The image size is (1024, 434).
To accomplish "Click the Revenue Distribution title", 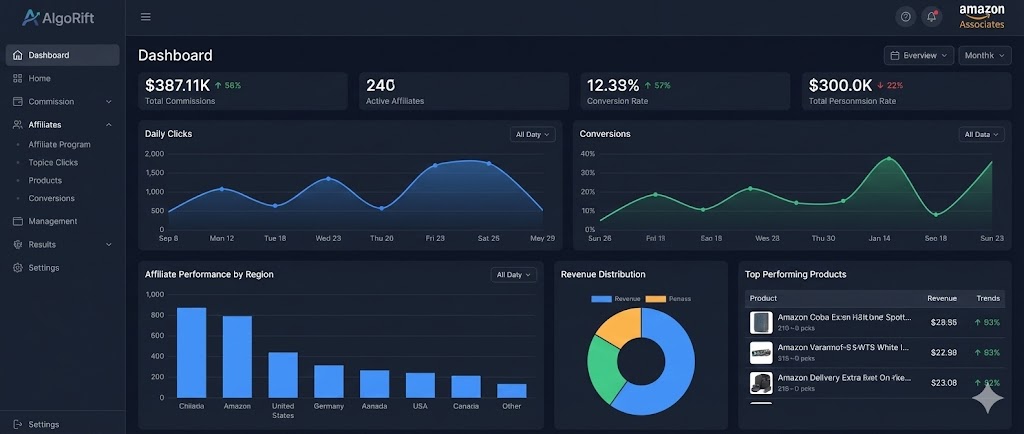I will point(603,274).
